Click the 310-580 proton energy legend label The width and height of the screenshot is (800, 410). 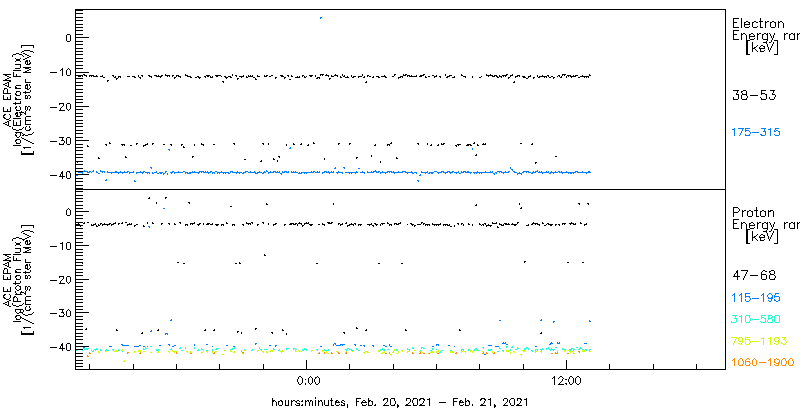pyautogui.click(x=756, y=320)
